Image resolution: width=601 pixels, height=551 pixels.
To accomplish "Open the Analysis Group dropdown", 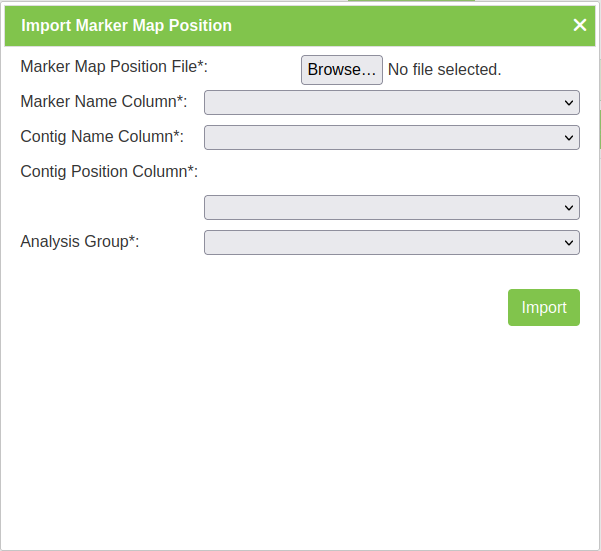I will (x=391, y=242).
